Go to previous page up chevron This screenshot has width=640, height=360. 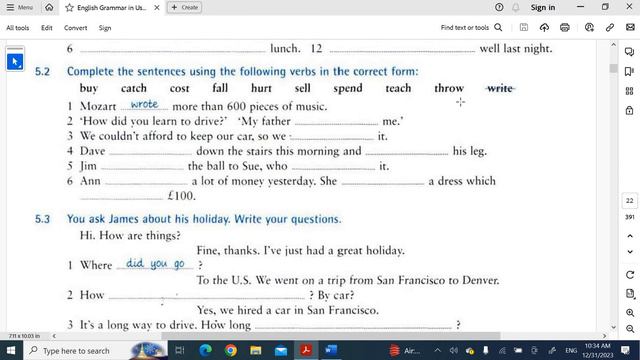point(630,236)
